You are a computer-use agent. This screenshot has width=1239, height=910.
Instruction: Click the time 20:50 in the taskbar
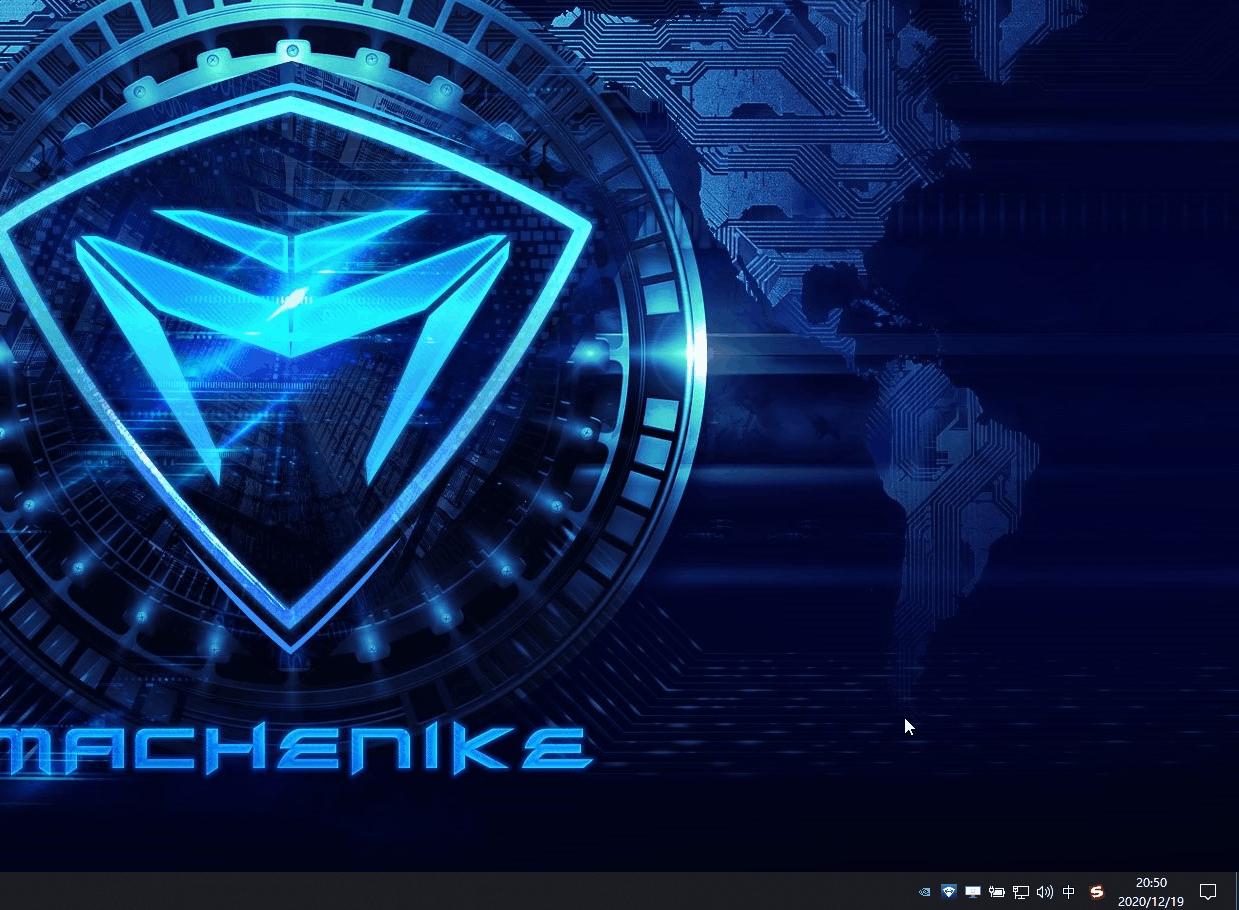[x=1151, y=883]
